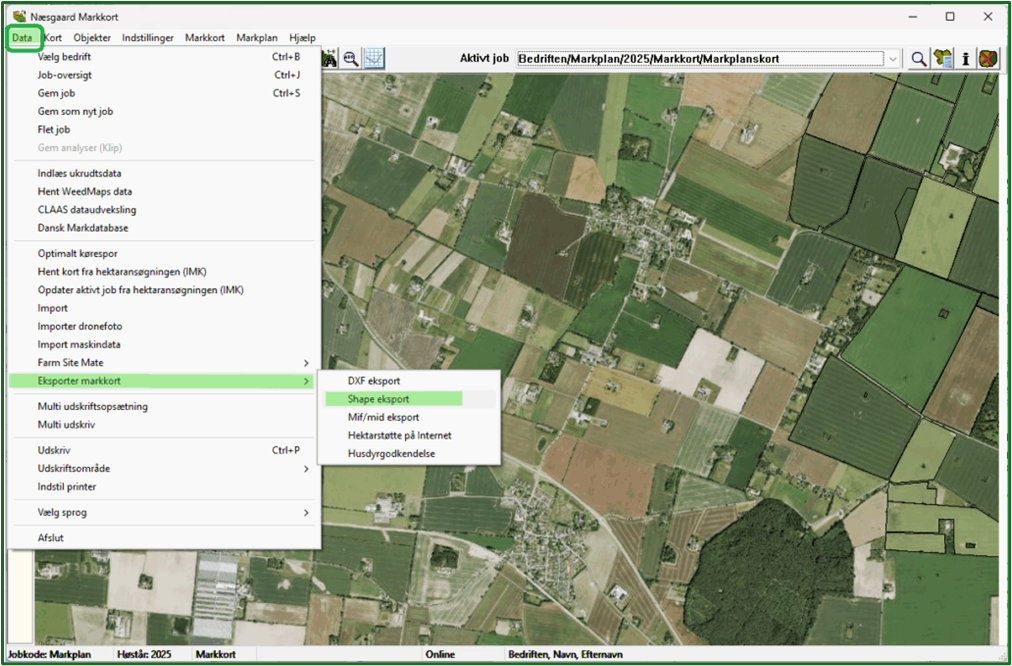Click Gem job in the Data menu
1012x666 pixels.
click(x=55, y=93)
